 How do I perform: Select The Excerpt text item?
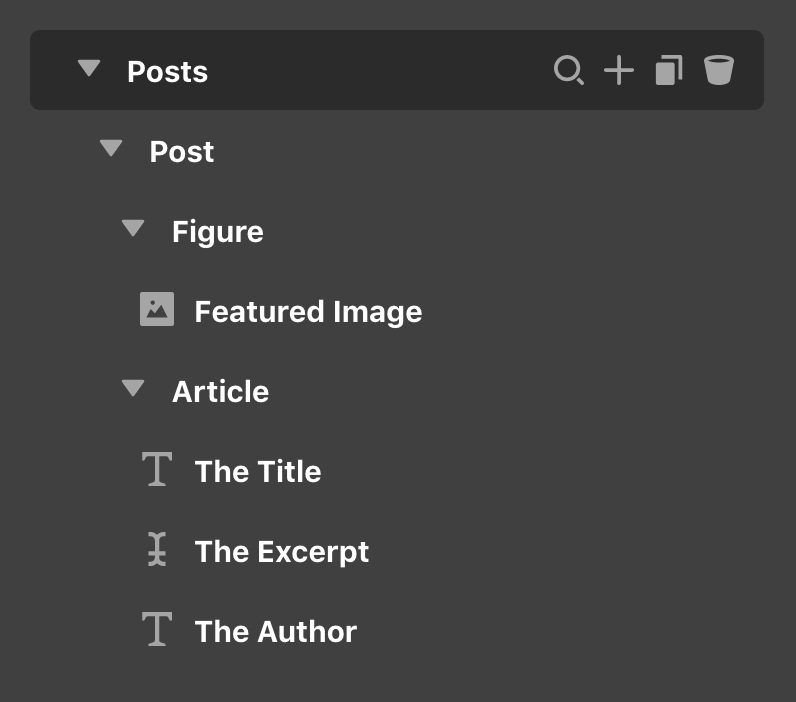[x=282, y=552]
